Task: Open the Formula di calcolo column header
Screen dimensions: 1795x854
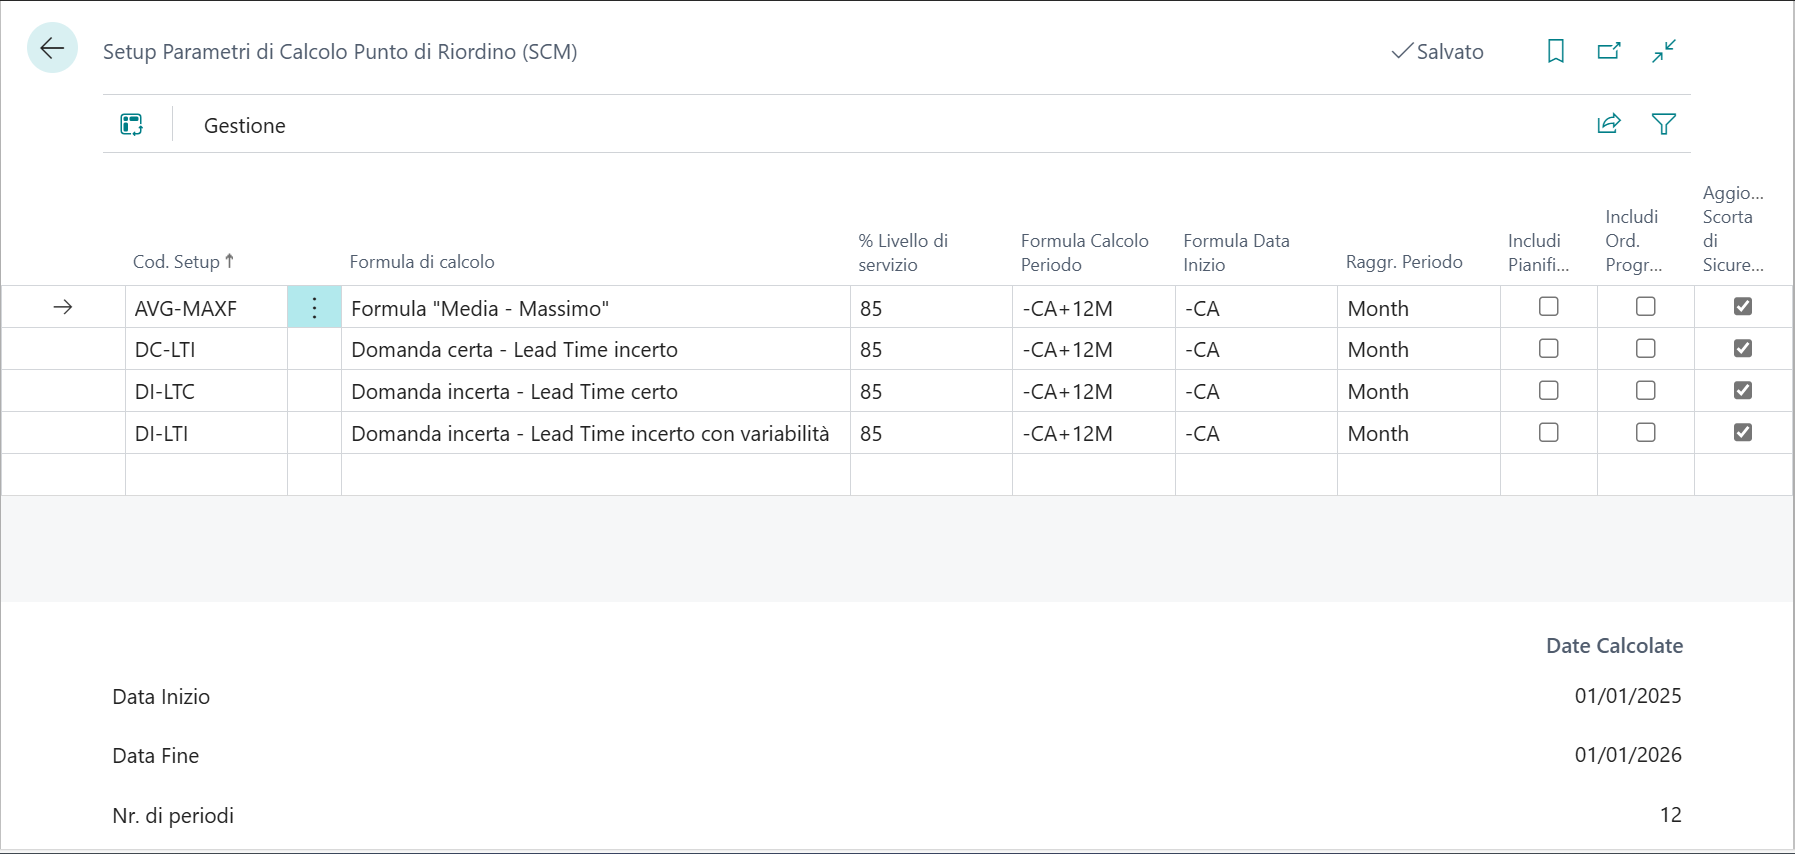Action: (422, 262)
